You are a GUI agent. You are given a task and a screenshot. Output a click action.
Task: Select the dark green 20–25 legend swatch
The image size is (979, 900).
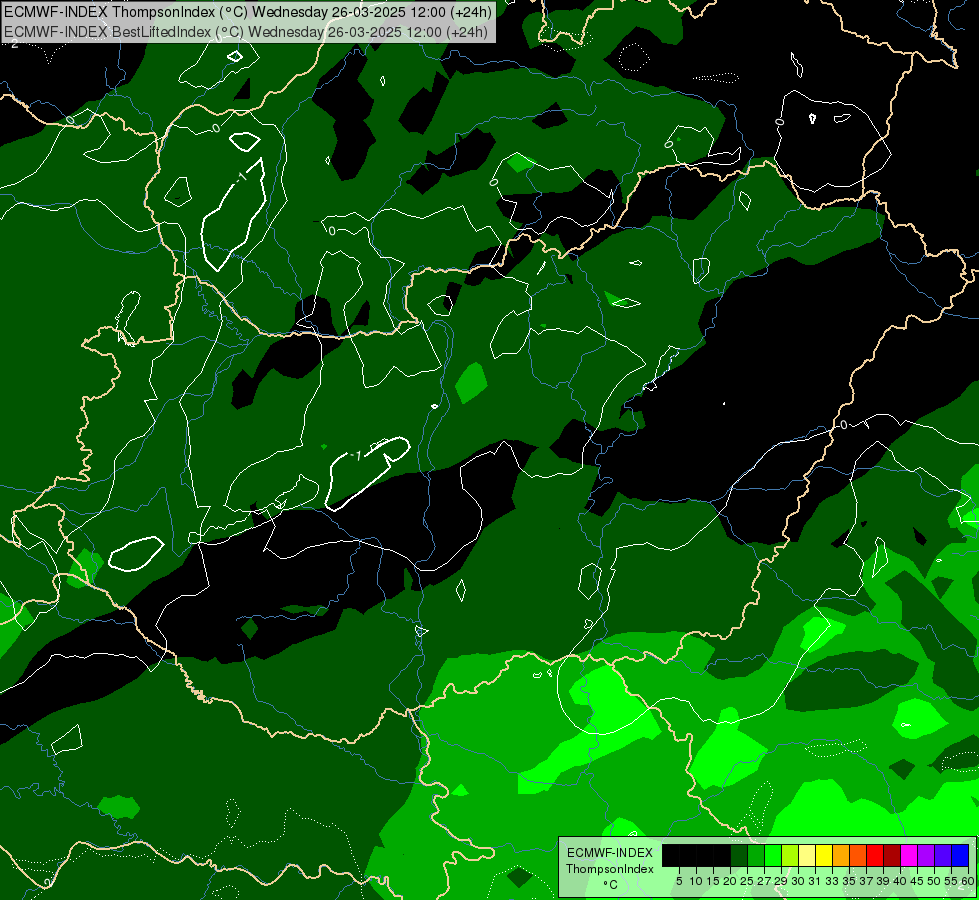(x=739, y=855)
